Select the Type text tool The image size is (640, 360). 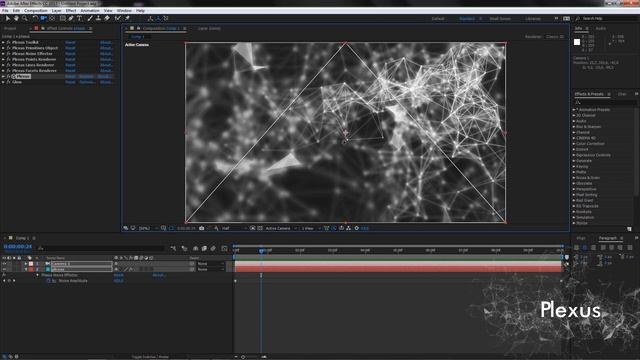pos(80,18)
